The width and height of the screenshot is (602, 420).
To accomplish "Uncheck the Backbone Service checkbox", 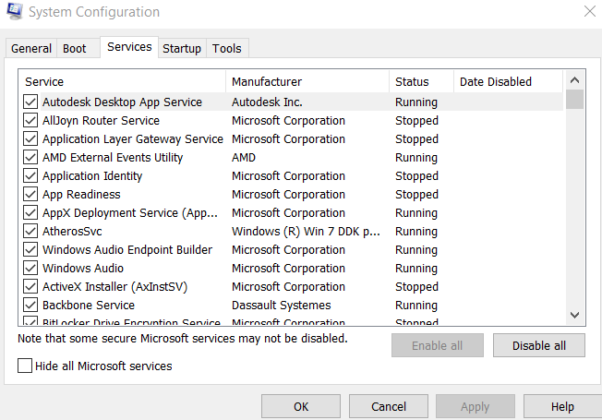I will click(30, 305).
